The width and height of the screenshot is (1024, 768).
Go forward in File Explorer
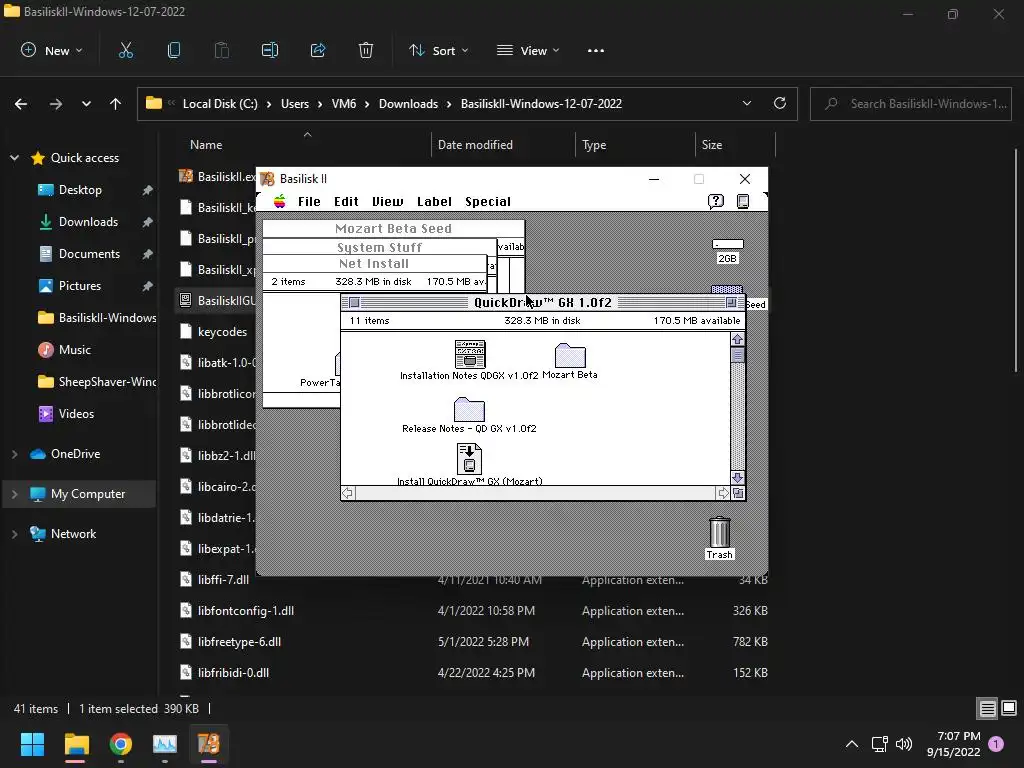point(56,104)
